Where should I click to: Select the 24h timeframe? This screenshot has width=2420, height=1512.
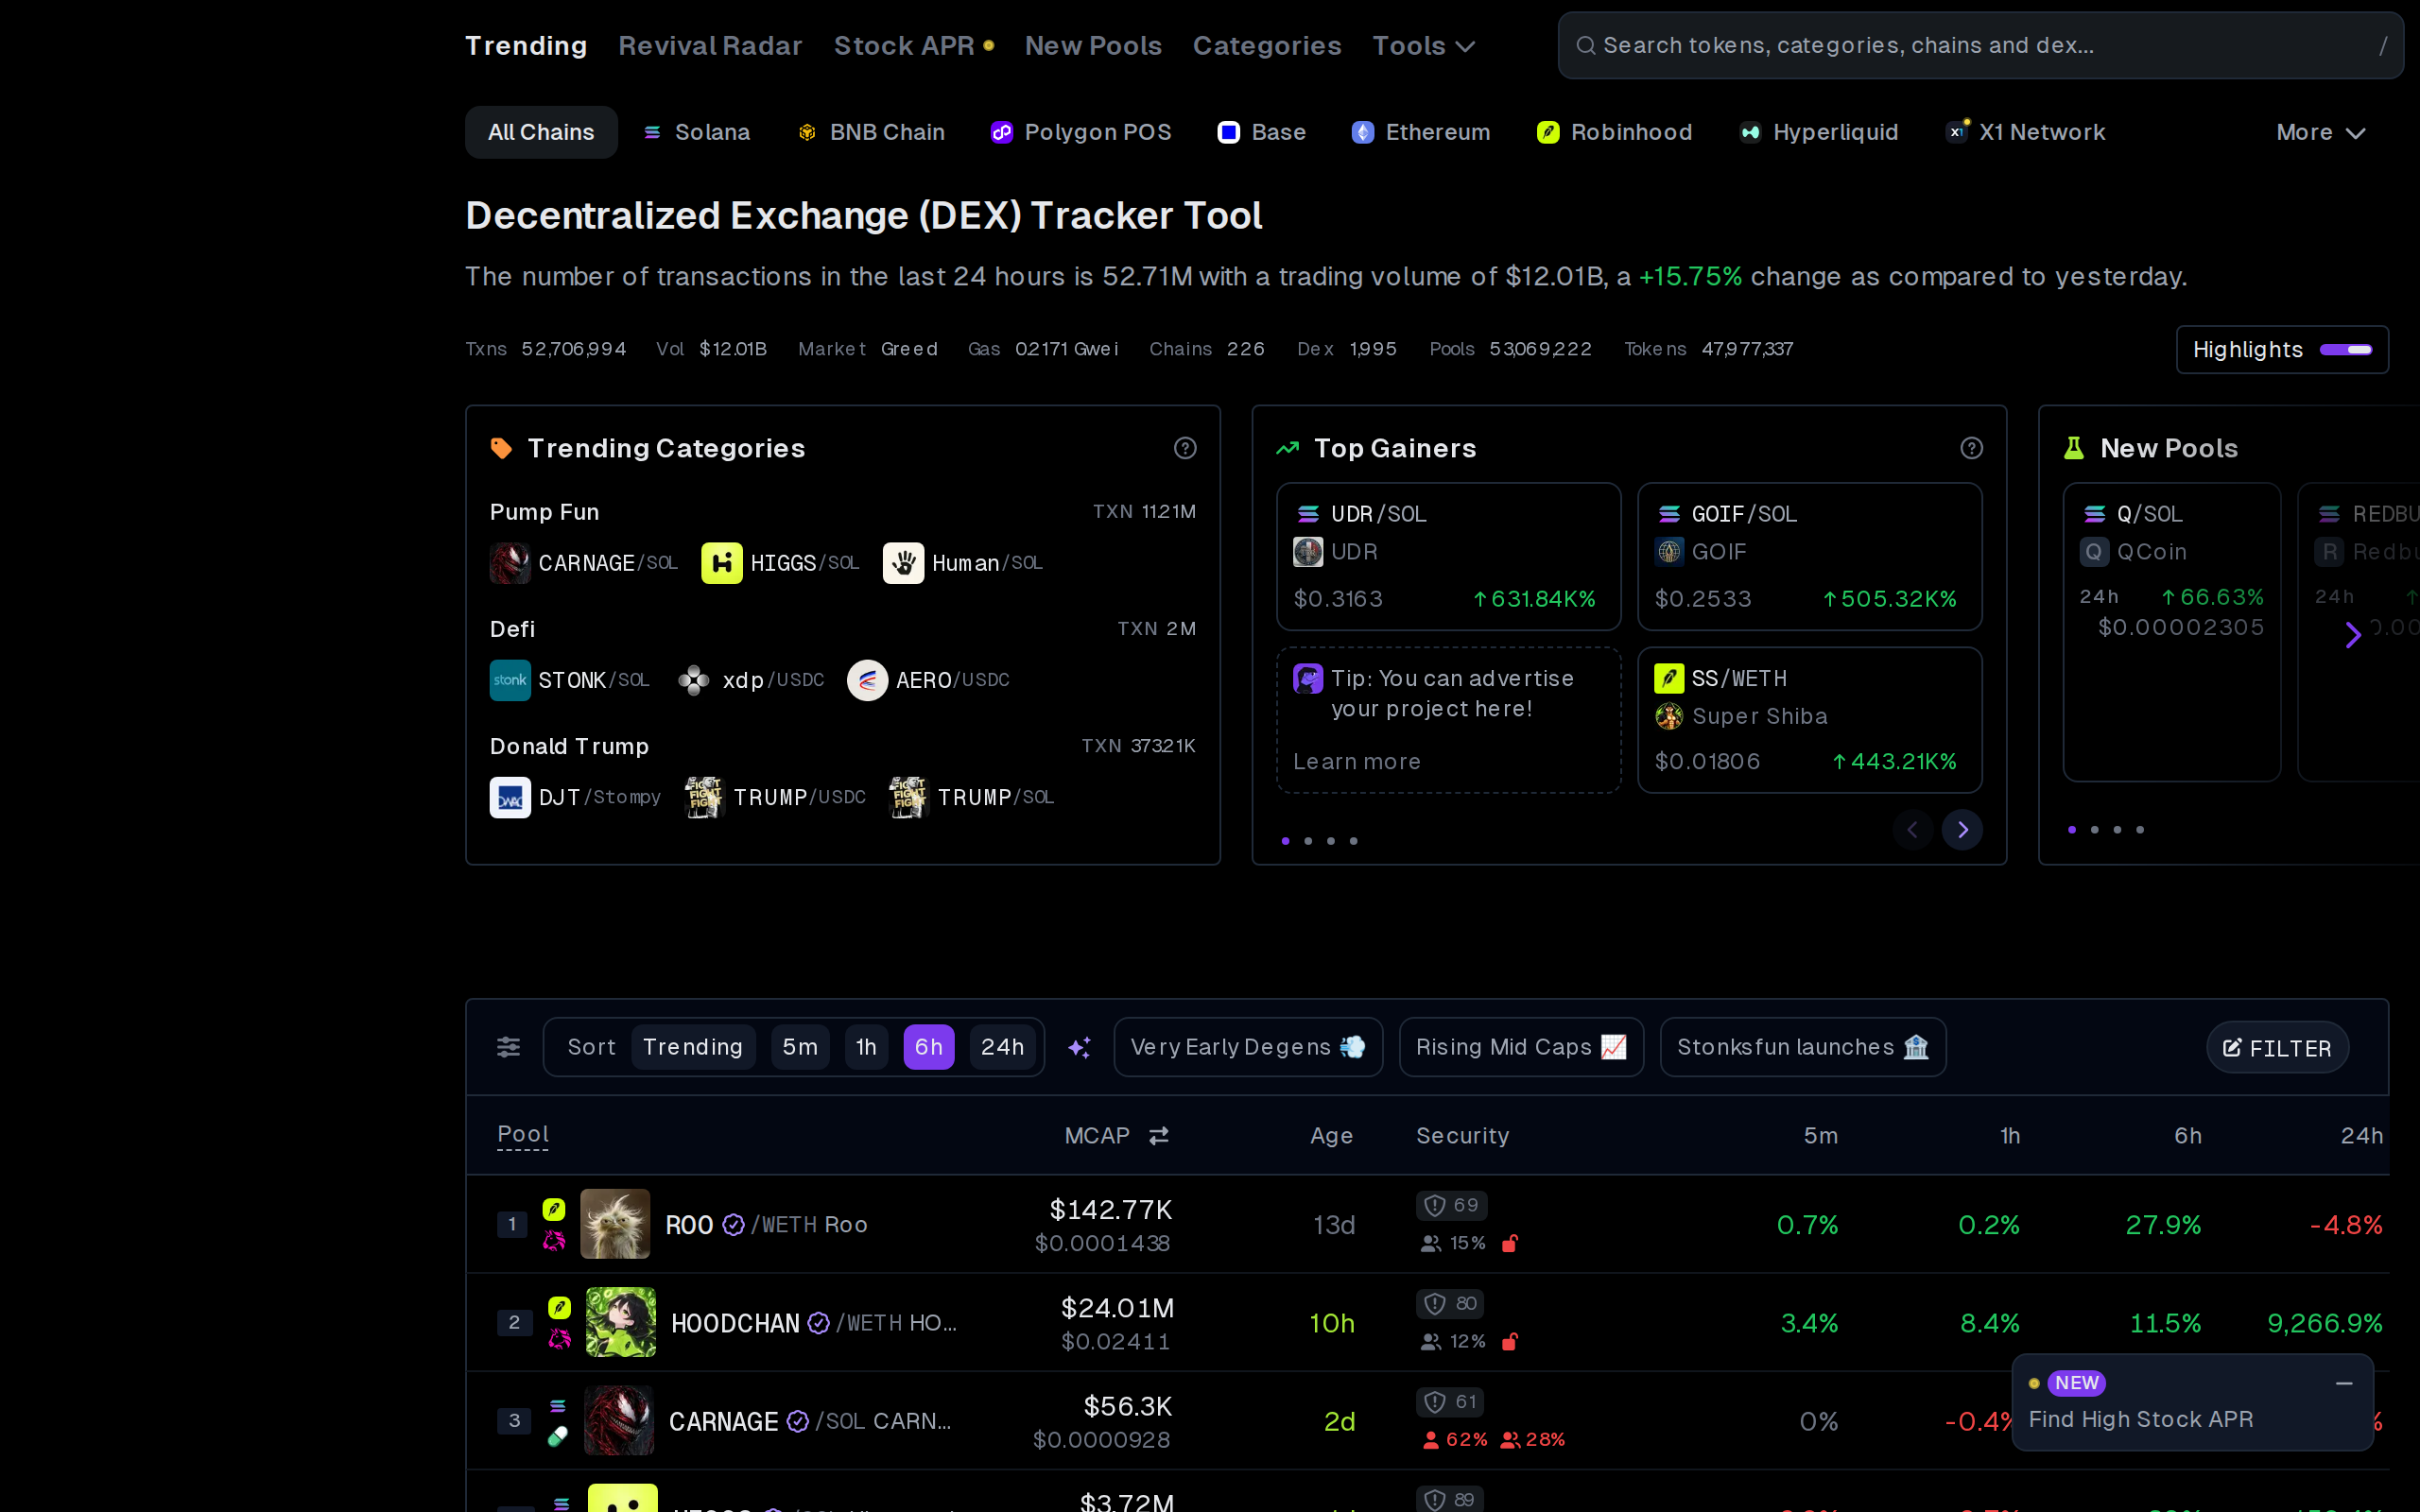click(1002, 1047)
